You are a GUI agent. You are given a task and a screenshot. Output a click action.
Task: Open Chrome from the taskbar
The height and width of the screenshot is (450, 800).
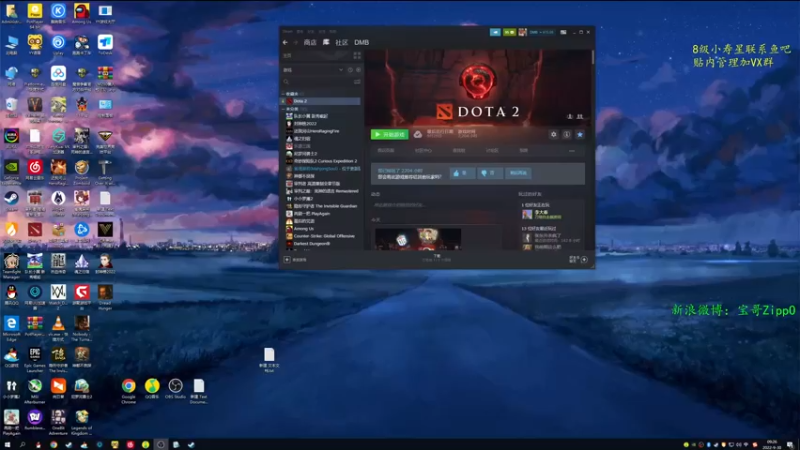(x=53, y=444)
